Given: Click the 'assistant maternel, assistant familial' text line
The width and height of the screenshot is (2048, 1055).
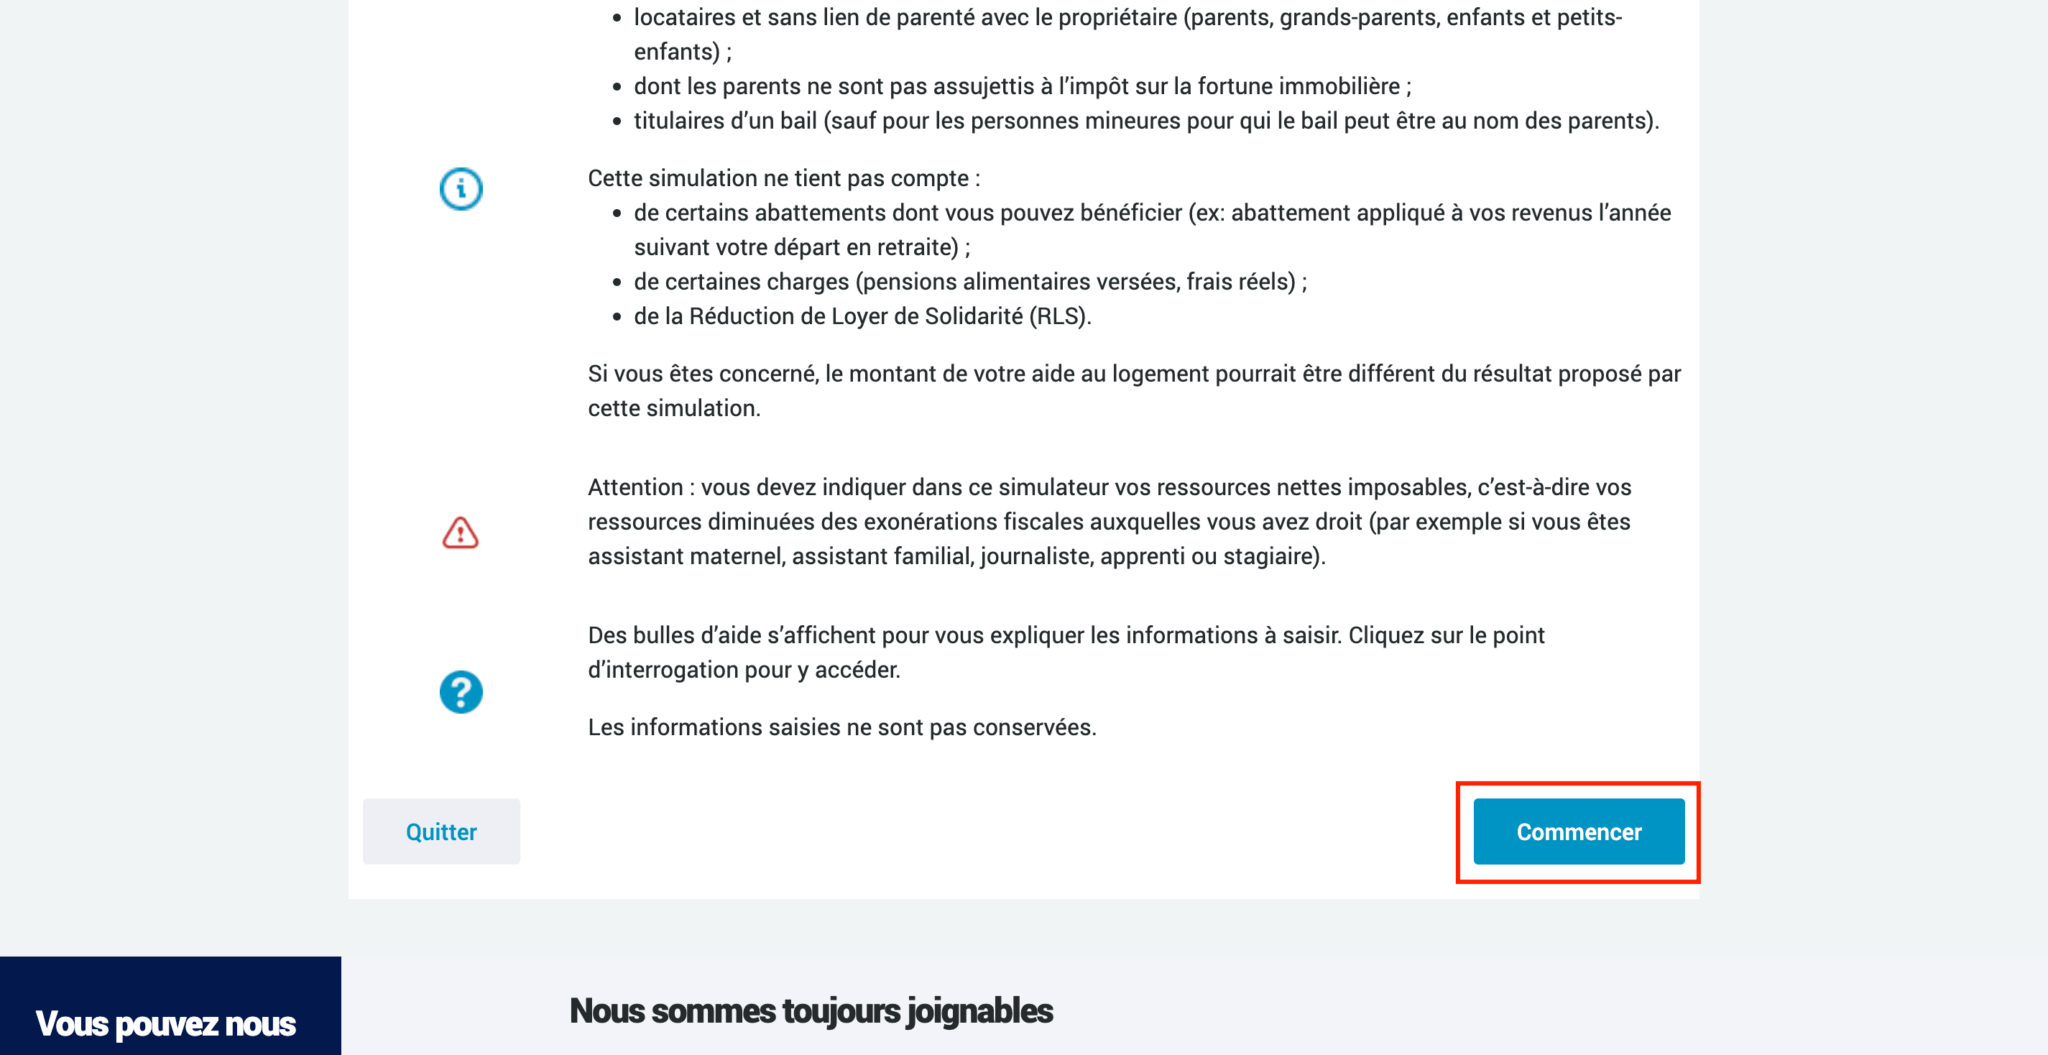Looking at the screenshot, I should (956, 556).
